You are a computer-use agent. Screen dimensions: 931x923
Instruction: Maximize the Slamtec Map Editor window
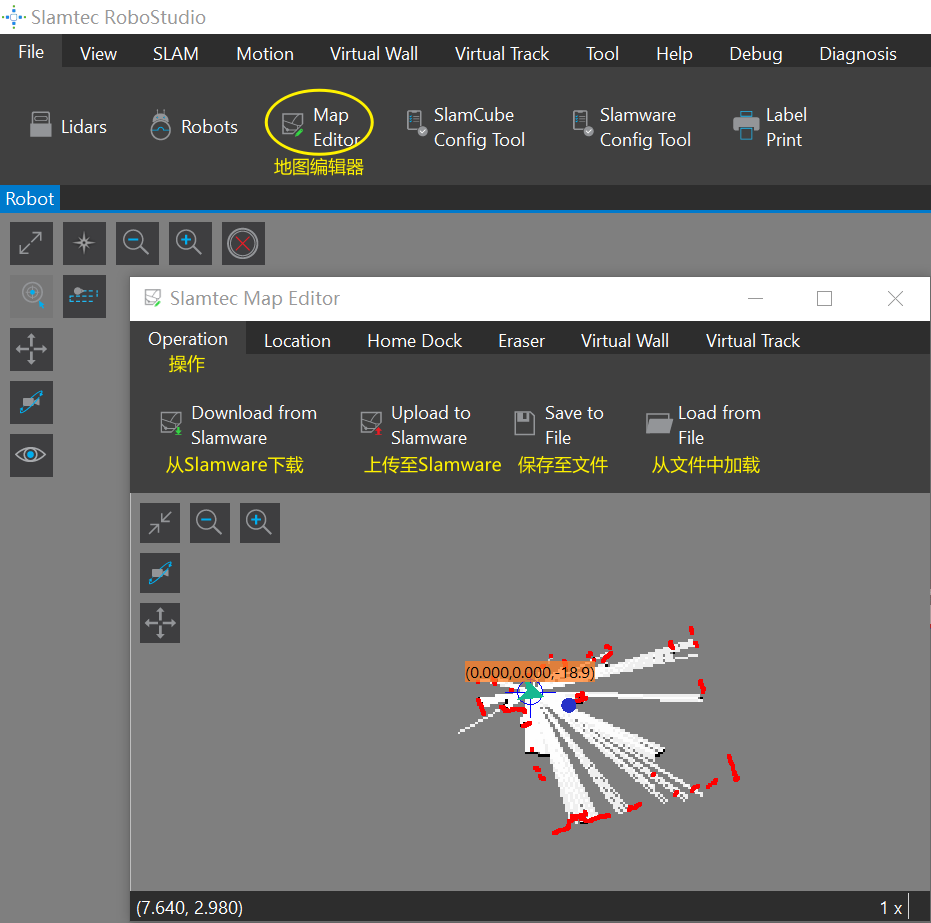tap(824, 299)
